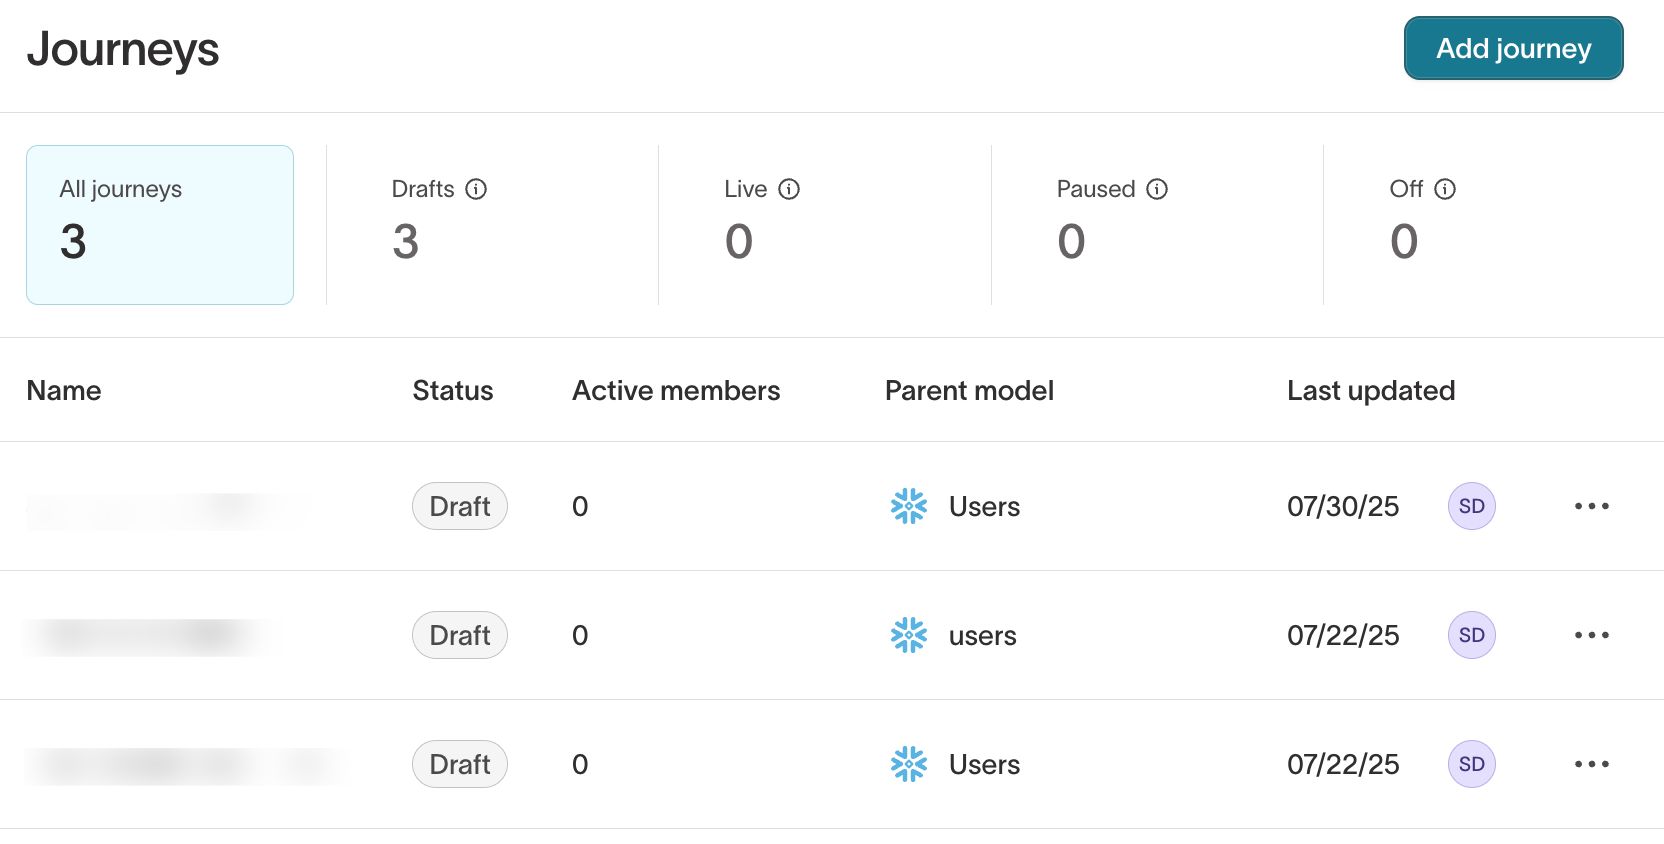Screen dimensions: 1664x844
Task: Open the Paused info tooltip icon
Action: click(1157, 189)
